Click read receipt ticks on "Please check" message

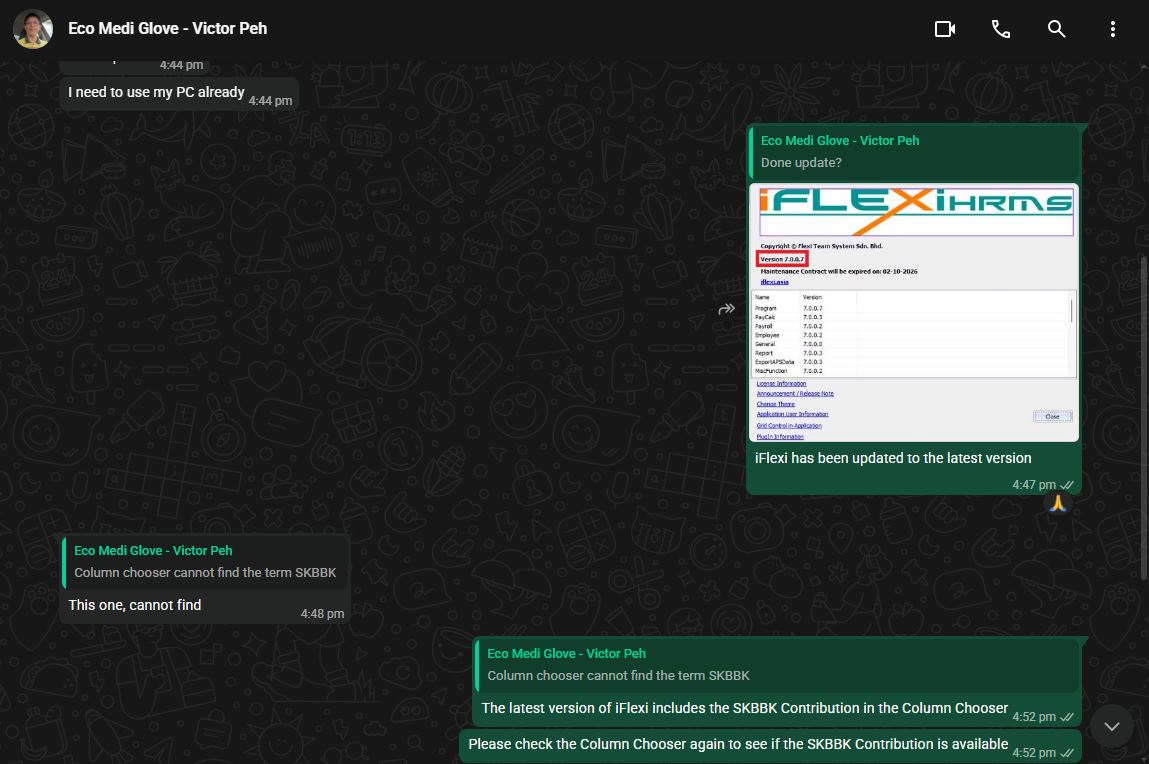1067,753
